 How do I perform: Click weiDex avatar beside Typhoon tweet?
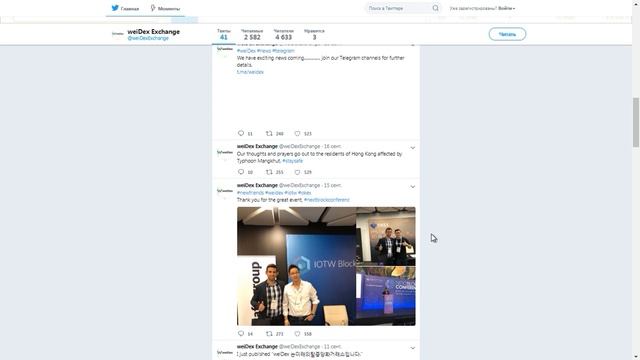224,153
